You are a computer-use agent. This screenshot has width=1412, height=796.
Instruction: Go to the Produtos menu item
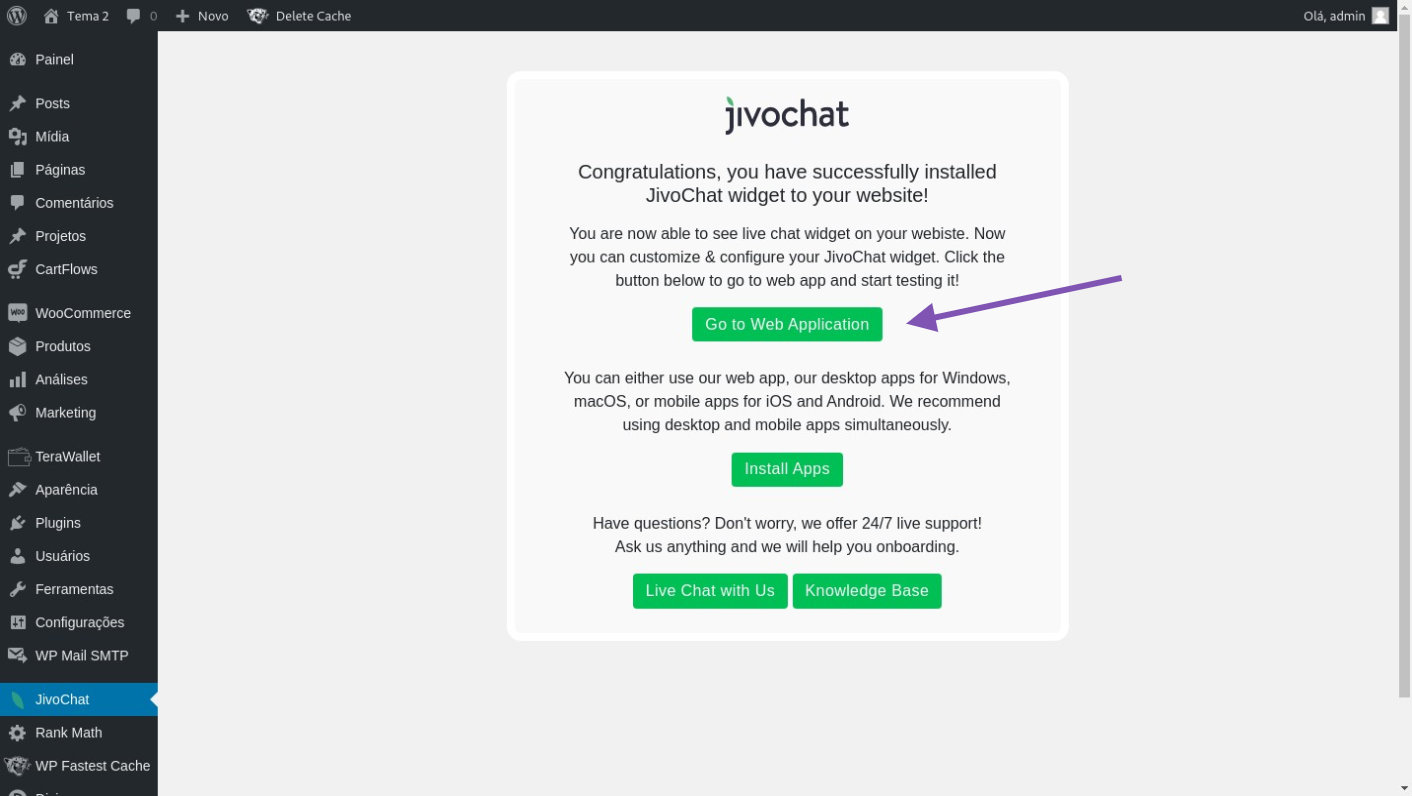[x=79, y=346]
